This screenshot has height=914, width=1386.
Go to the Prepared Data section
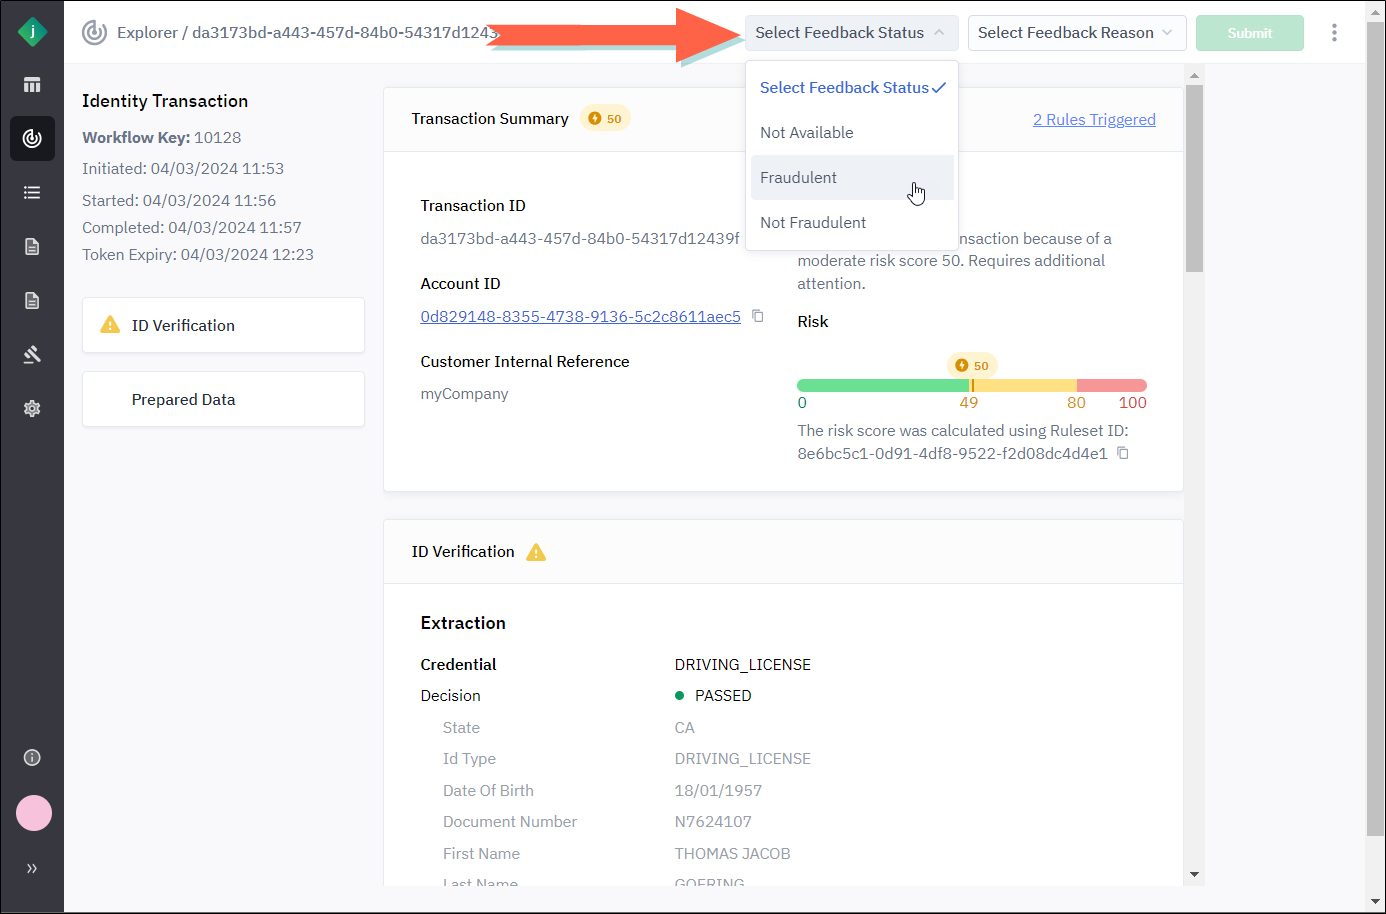pyautogui.click(x=223, y=400)
